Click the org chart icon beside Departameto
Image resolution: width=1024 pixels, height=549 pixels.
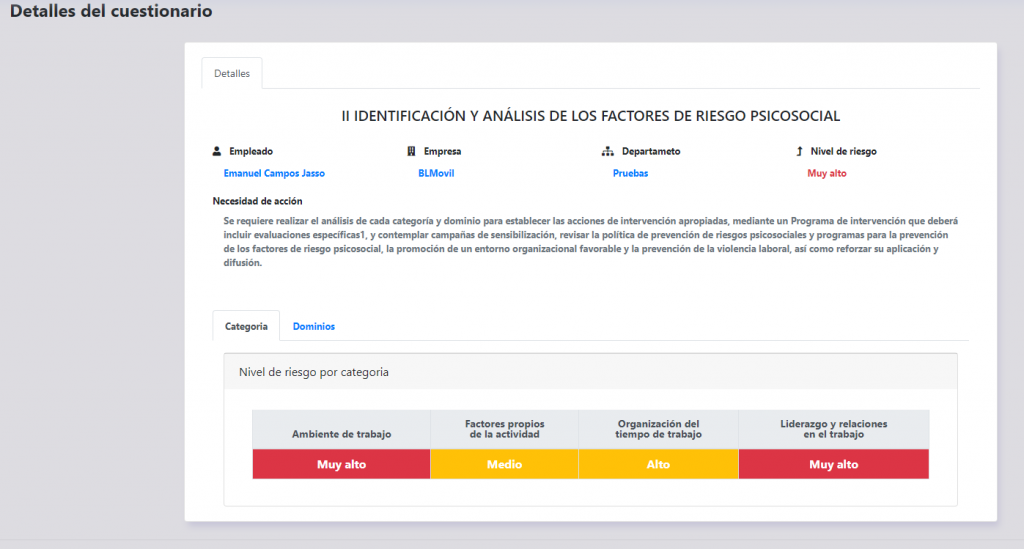[x=607, y=152]
